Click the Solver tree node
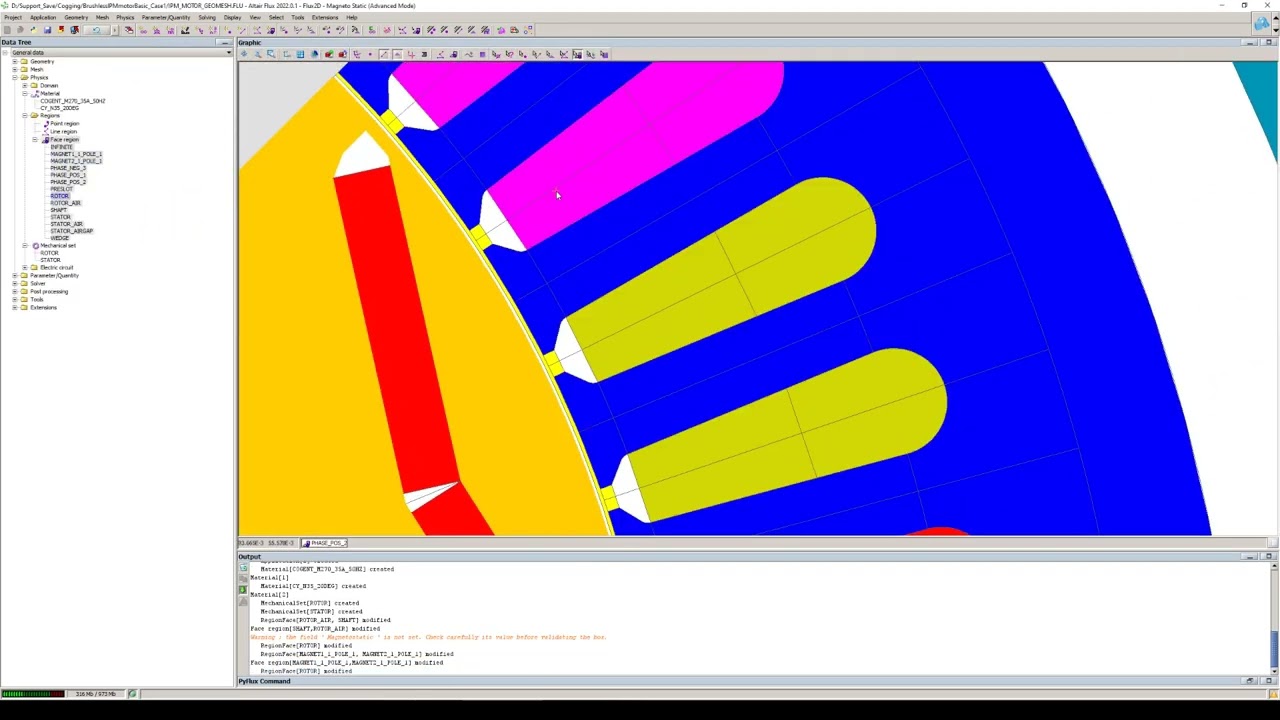 click(x=38, y=284)
